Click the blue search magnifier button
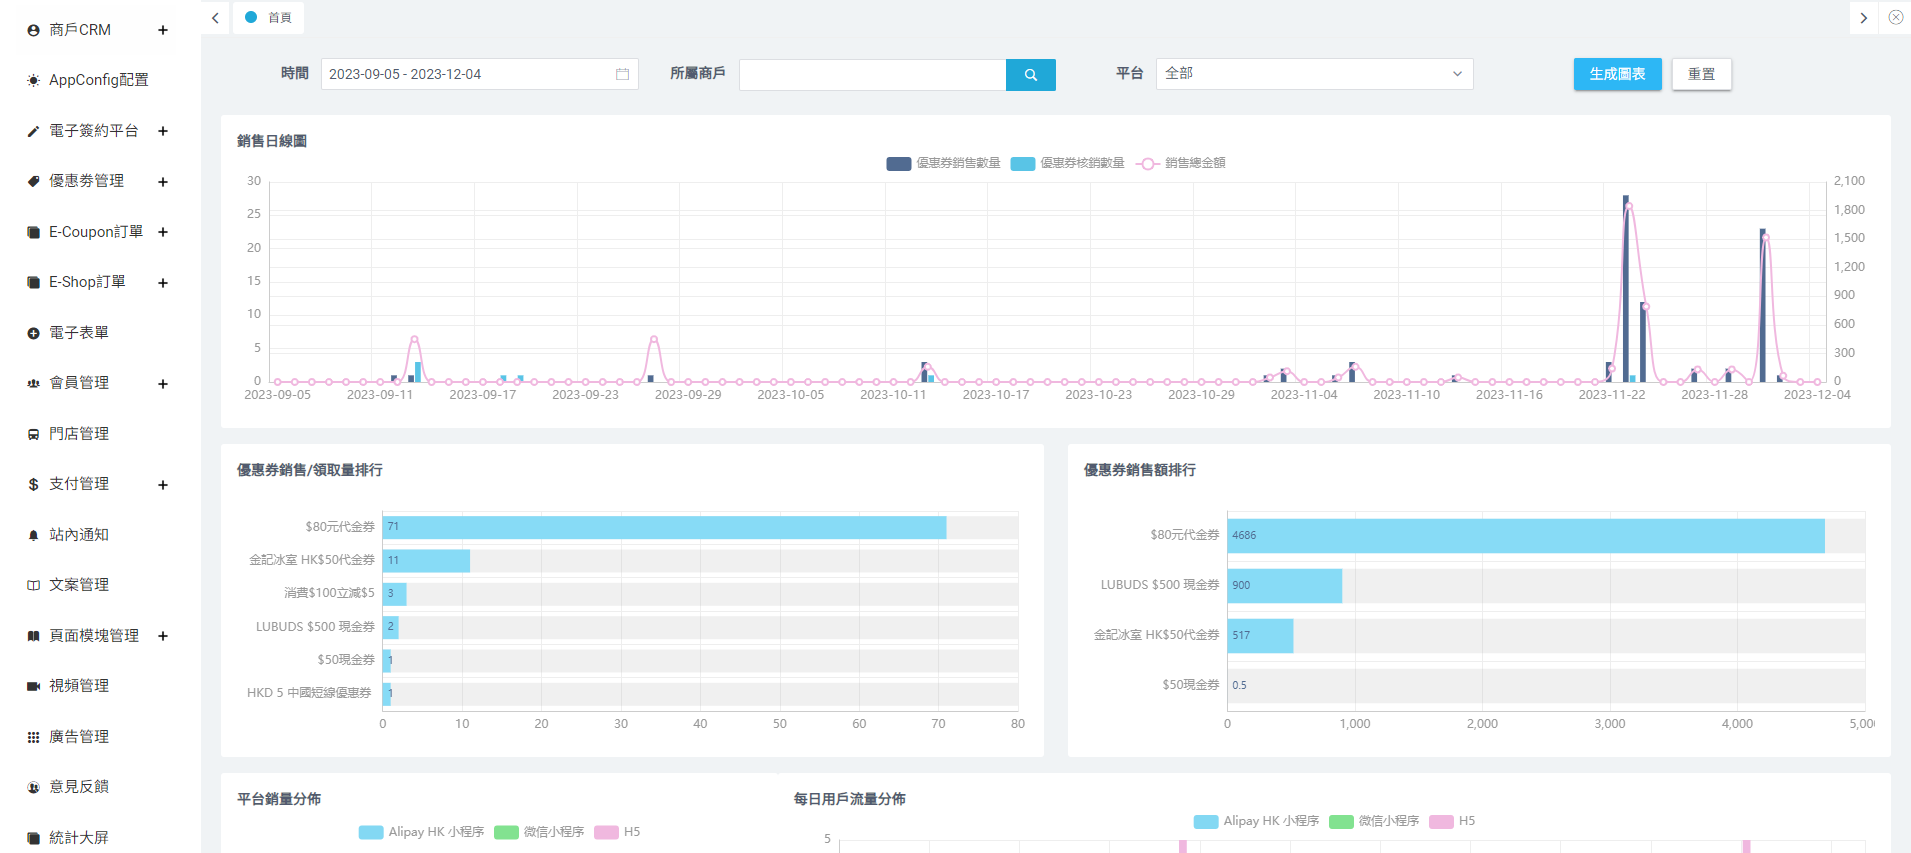 click(x=1030, y=75)
